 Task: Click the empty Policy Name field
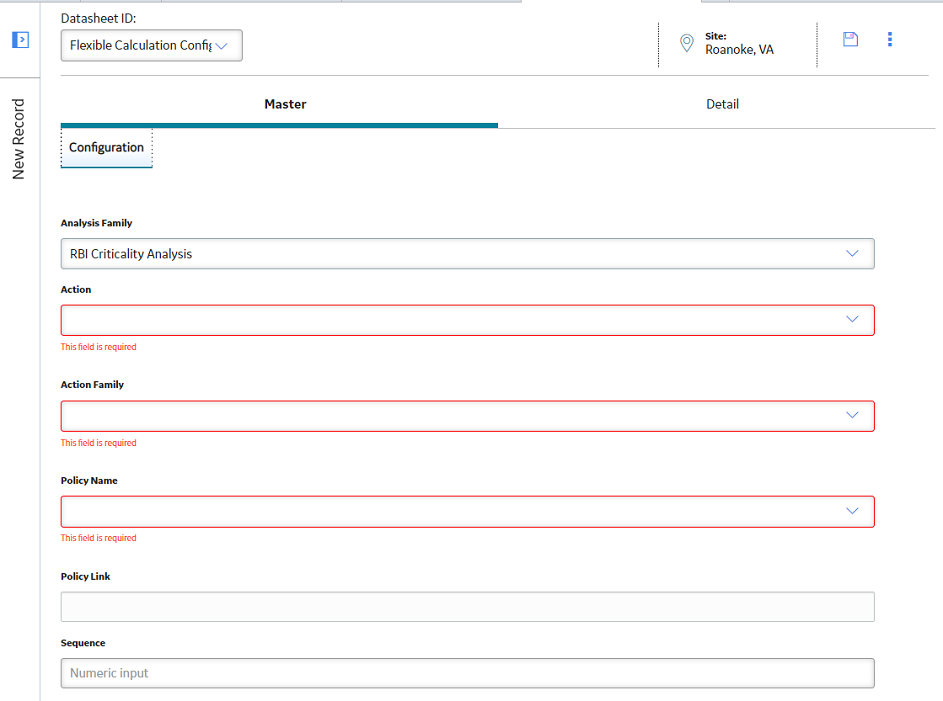467,512
